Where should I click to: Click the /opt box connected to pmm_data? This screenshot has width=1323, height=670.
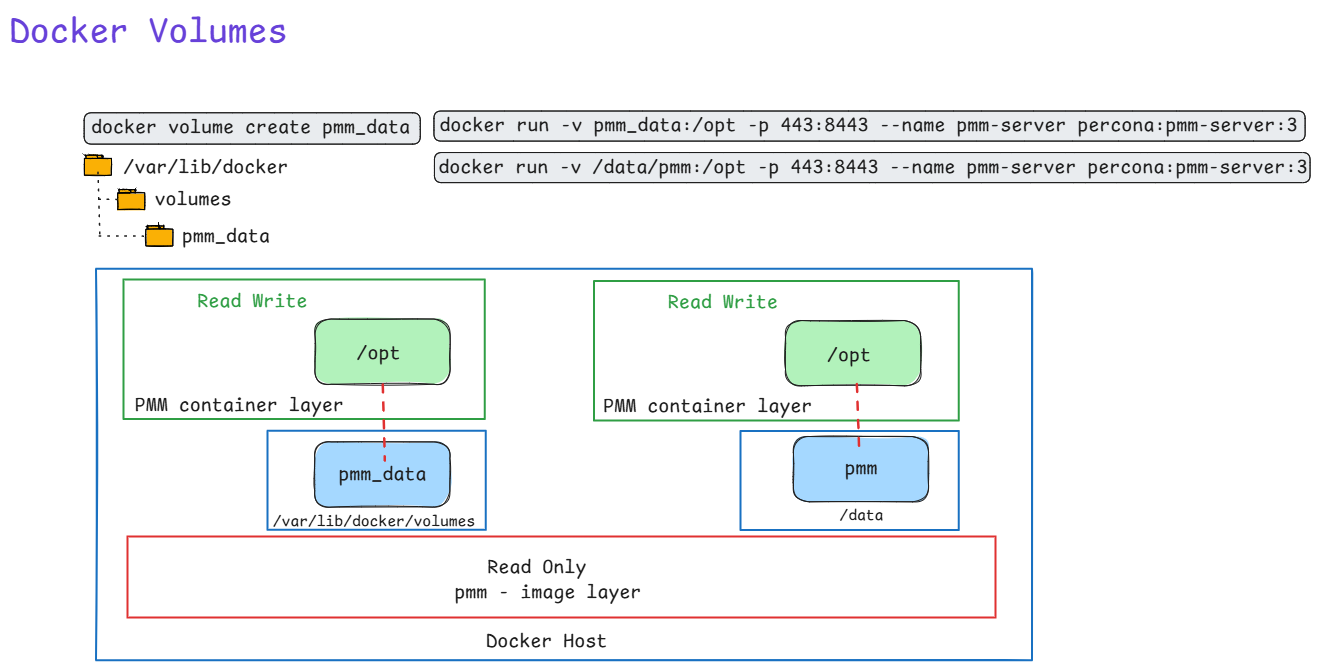[x=382, y=353]
